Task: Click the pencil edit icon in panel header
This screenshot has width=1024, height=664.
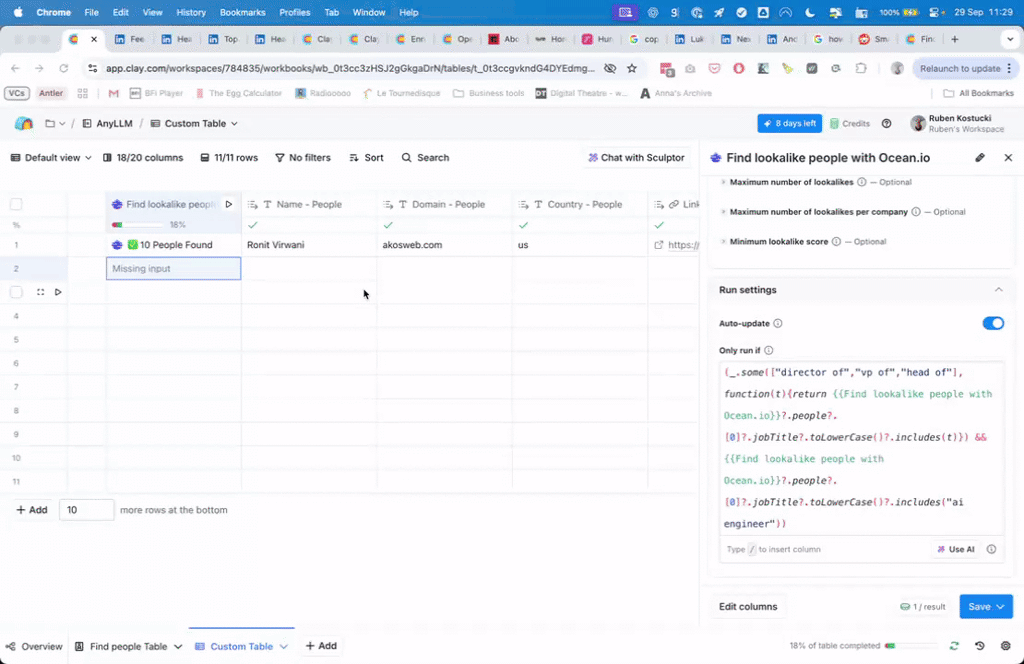Action: click(x=980, y=158)
